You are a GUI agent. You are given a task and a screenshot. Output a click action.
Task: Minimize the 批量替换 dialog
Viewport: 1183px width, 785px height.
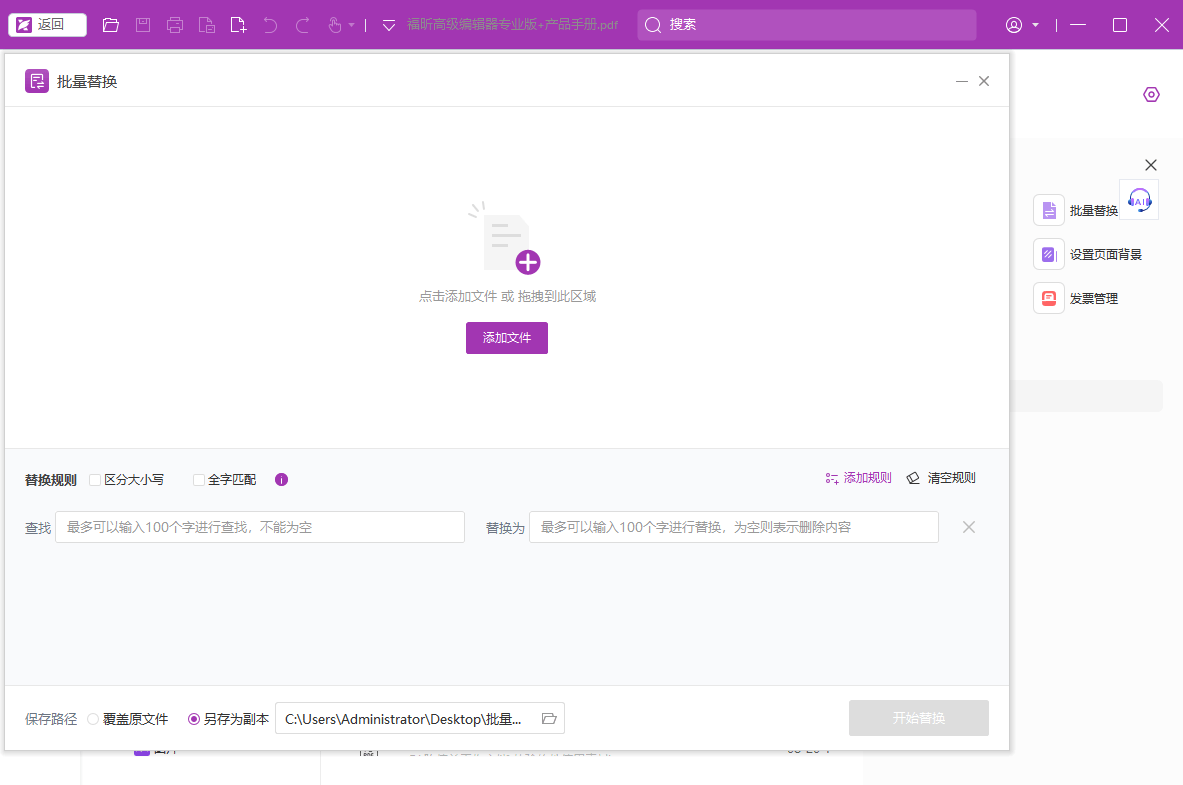pyautogui.click(x=961, y=81)
